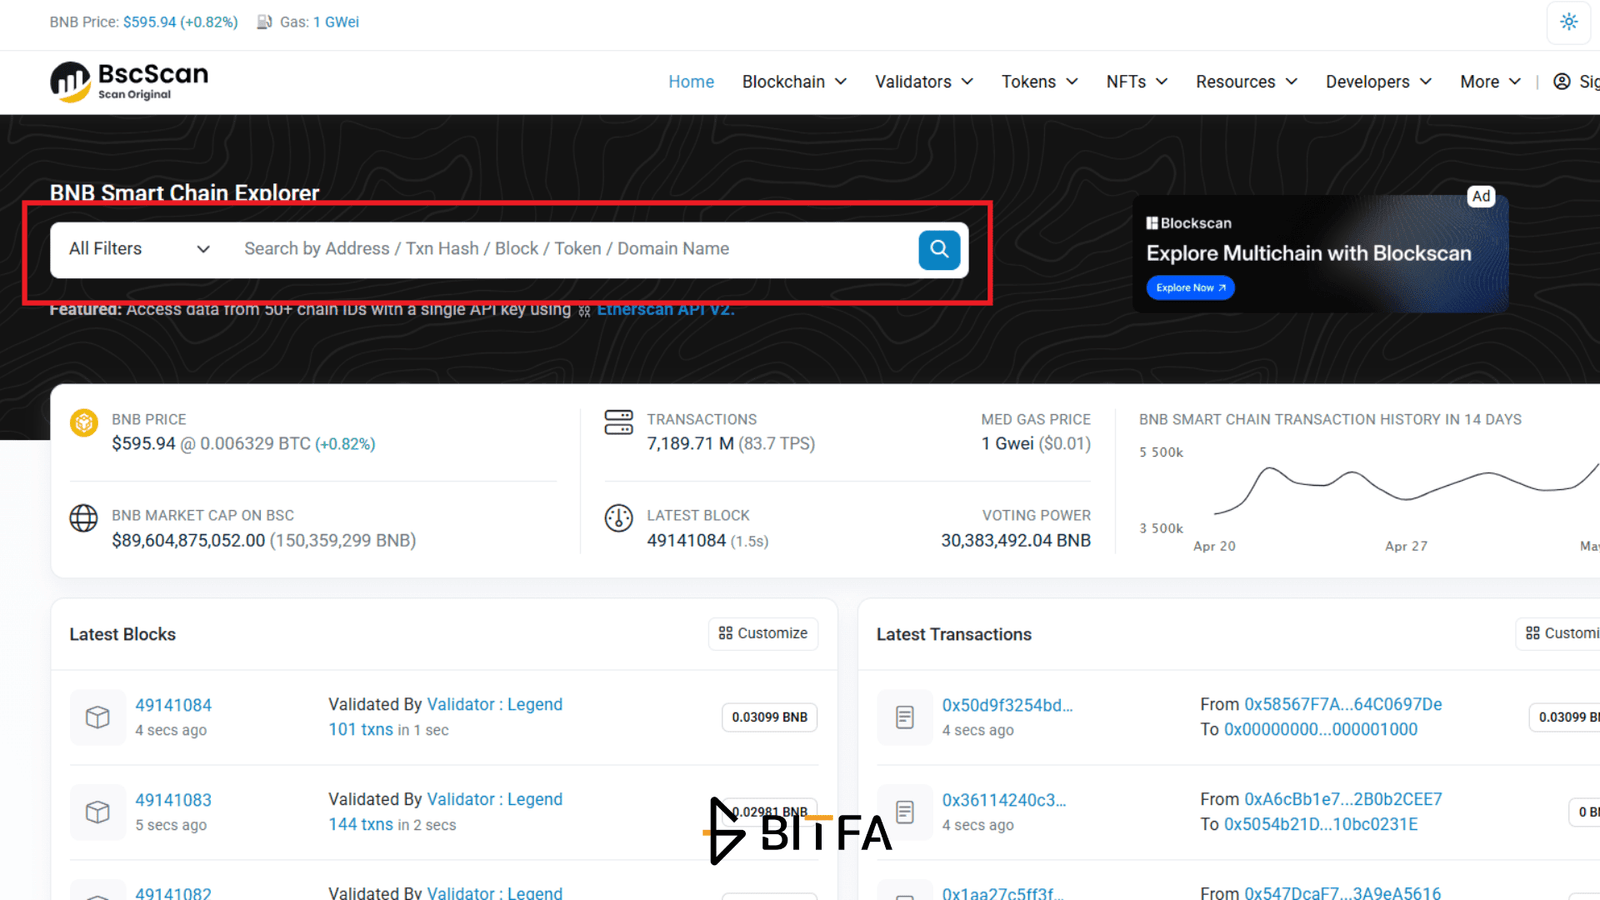Open the Etherscan API V2 link

665,310
